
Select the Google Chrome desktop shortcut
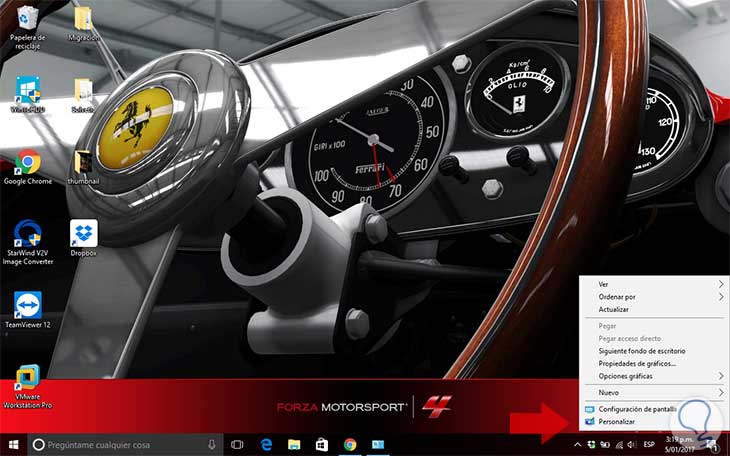(x=27, y=167)
